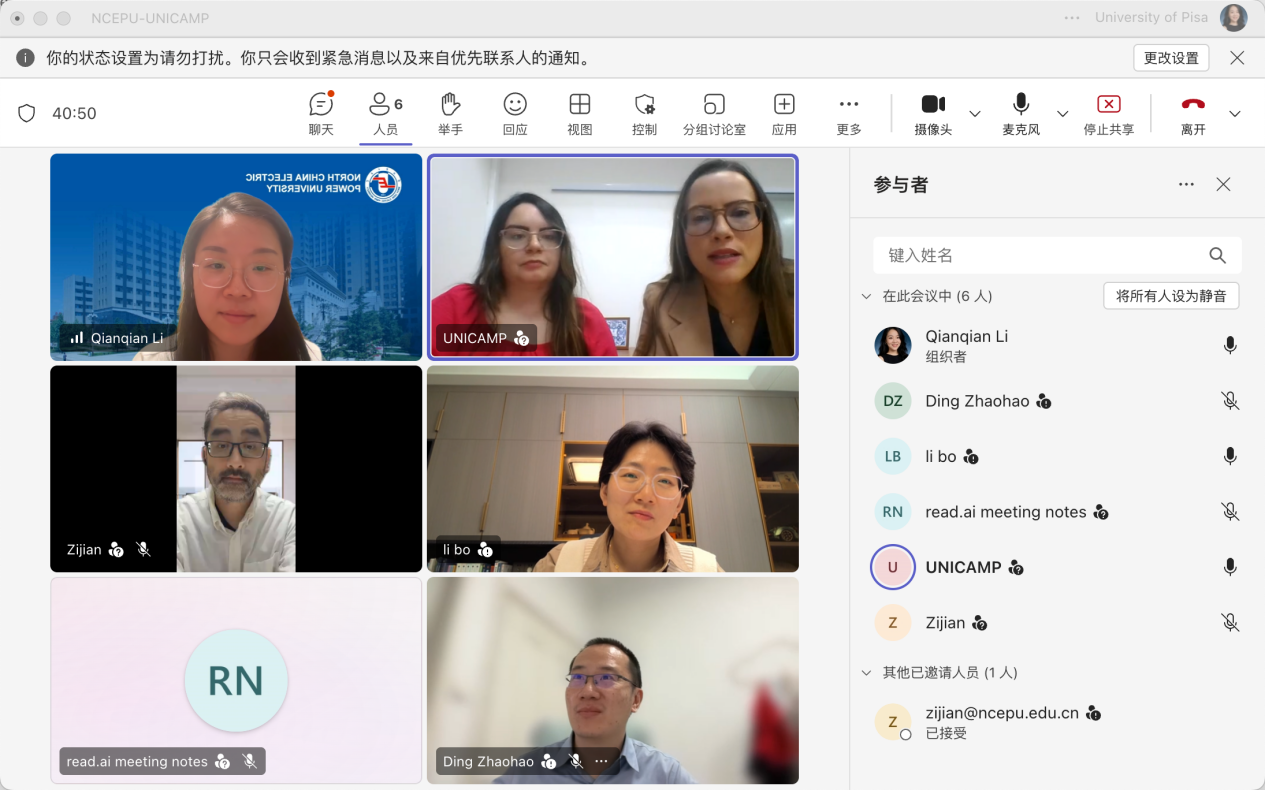Open the apps (应用) icon

coord(784,105)
